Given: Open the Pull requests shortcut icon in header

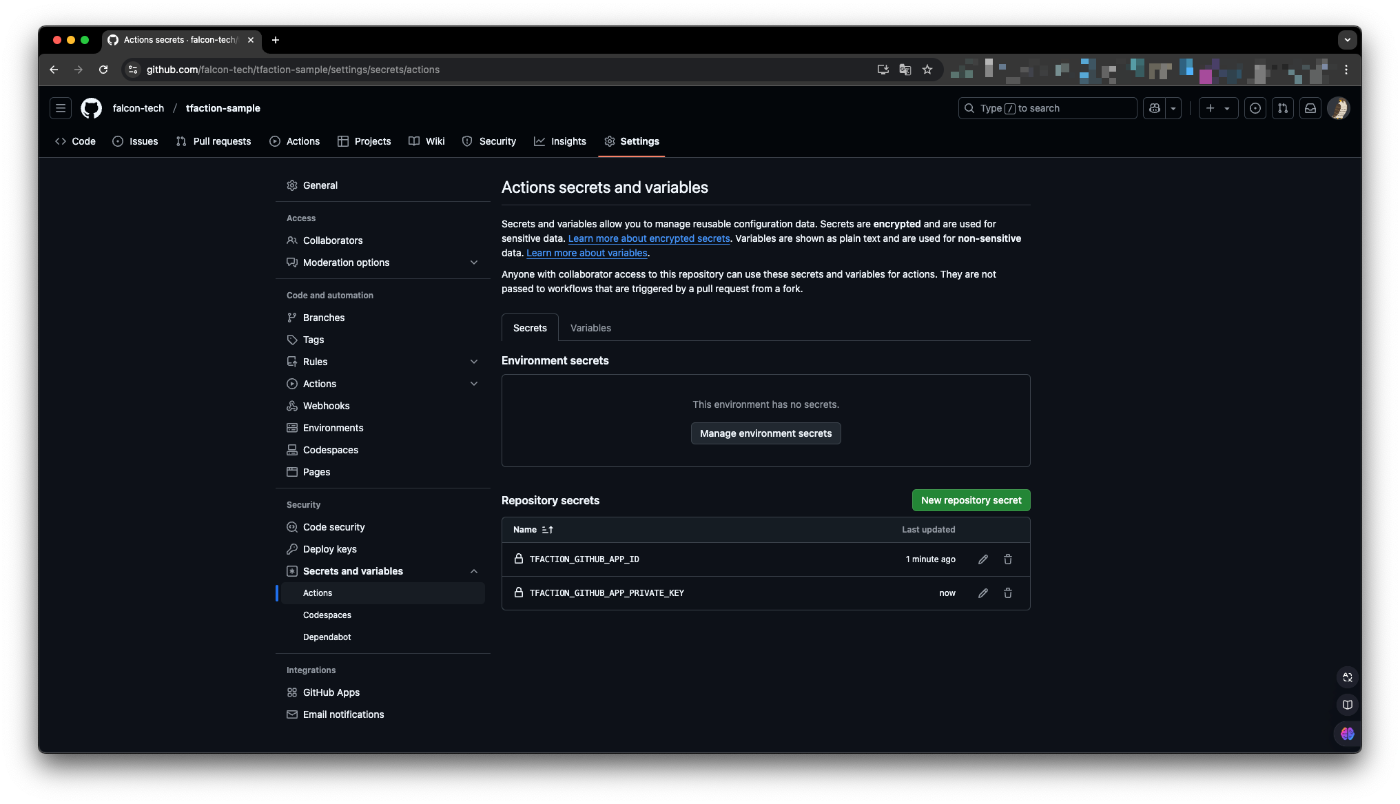Looking at the screenshot, I should pos(1283,108).
